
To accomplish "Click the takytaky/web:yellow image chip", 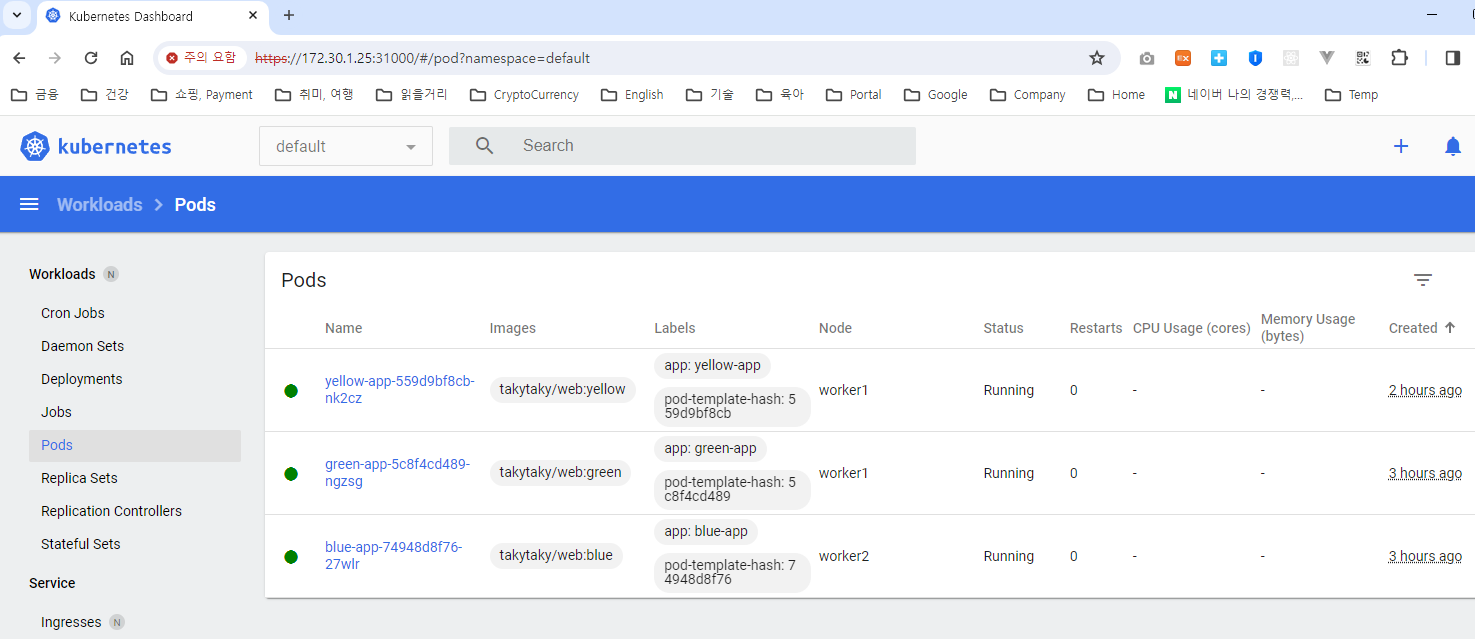I will [562, 390].
